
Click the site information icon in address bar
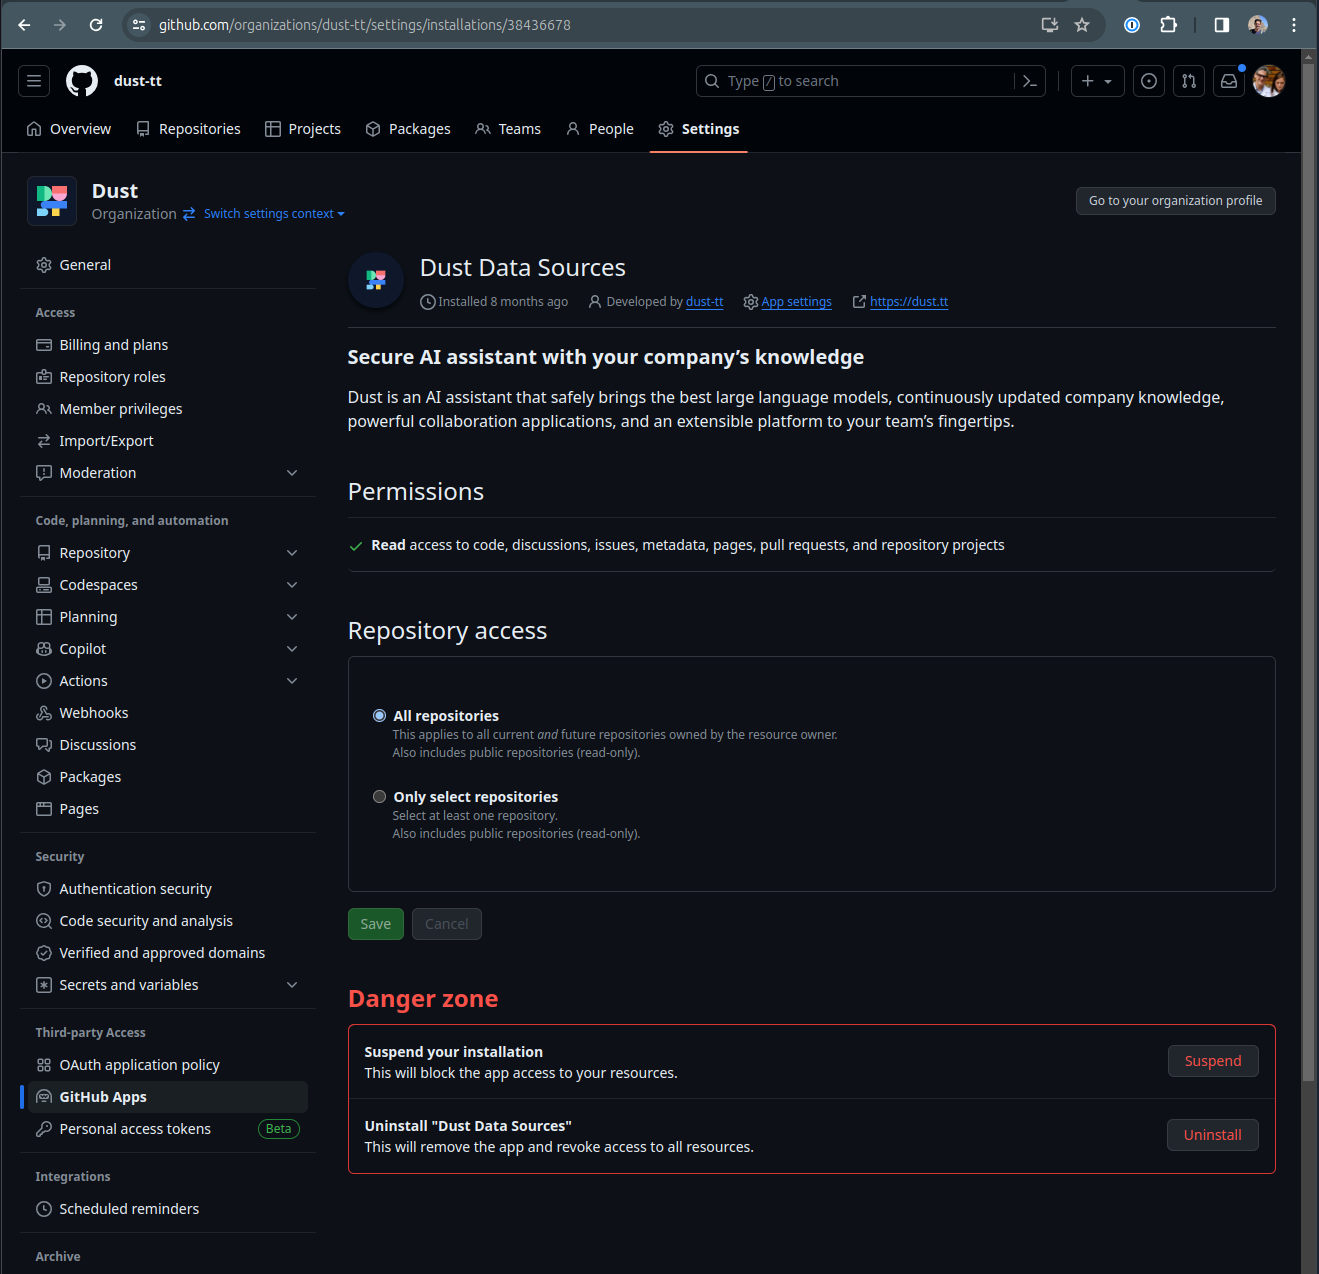pyautogui.click(x=139, y=25)
